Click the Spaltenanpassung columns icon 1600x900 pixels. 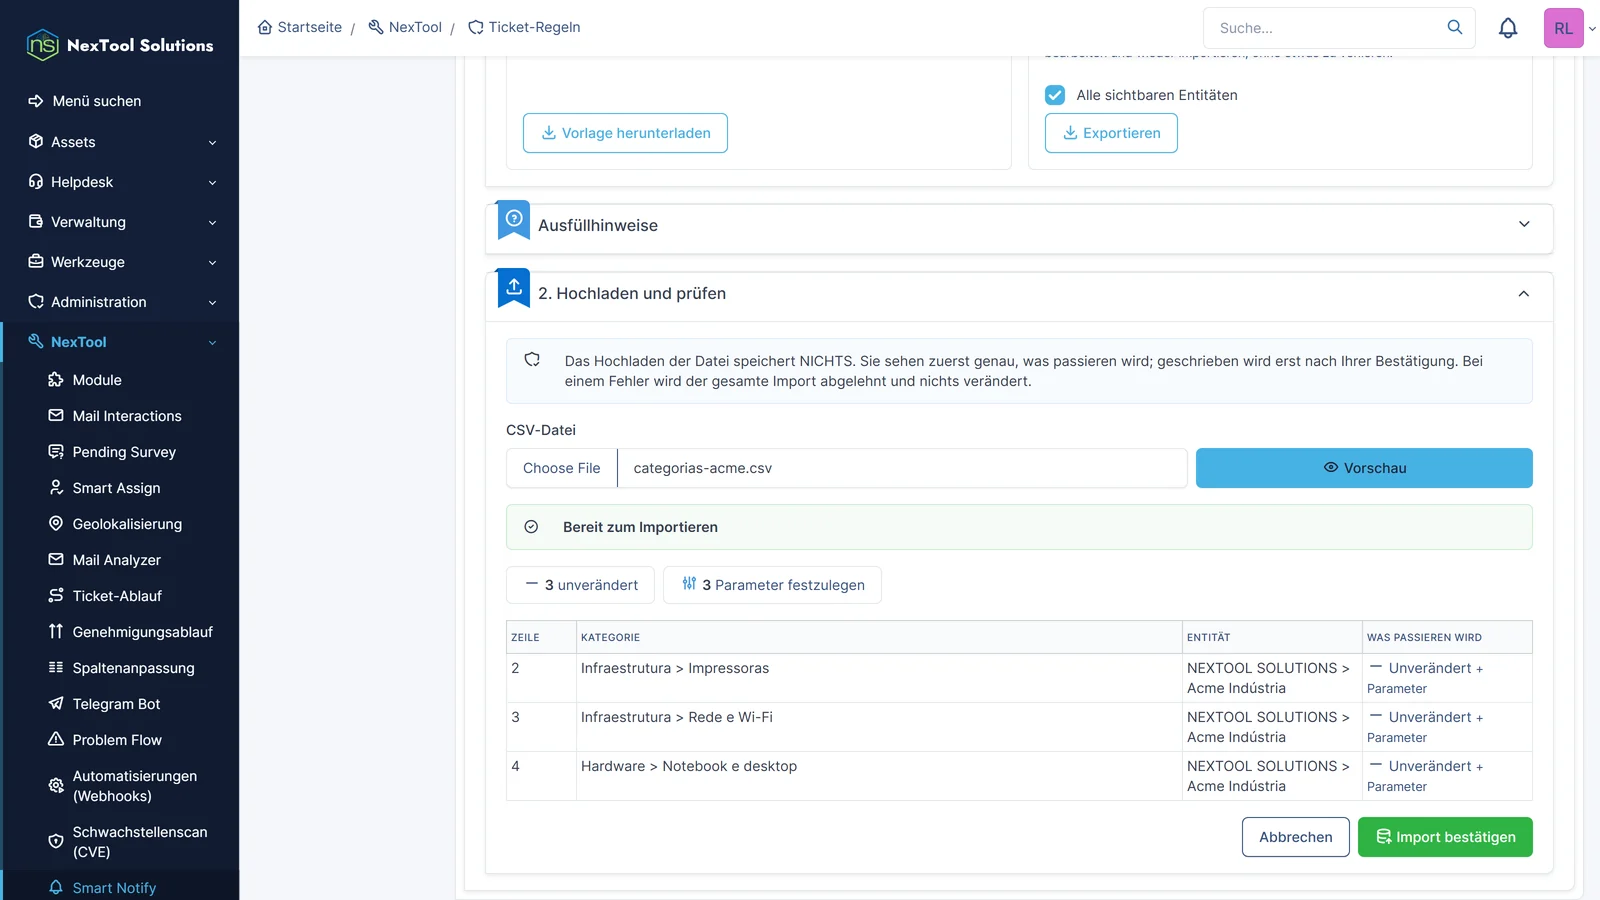pos(56,668)
